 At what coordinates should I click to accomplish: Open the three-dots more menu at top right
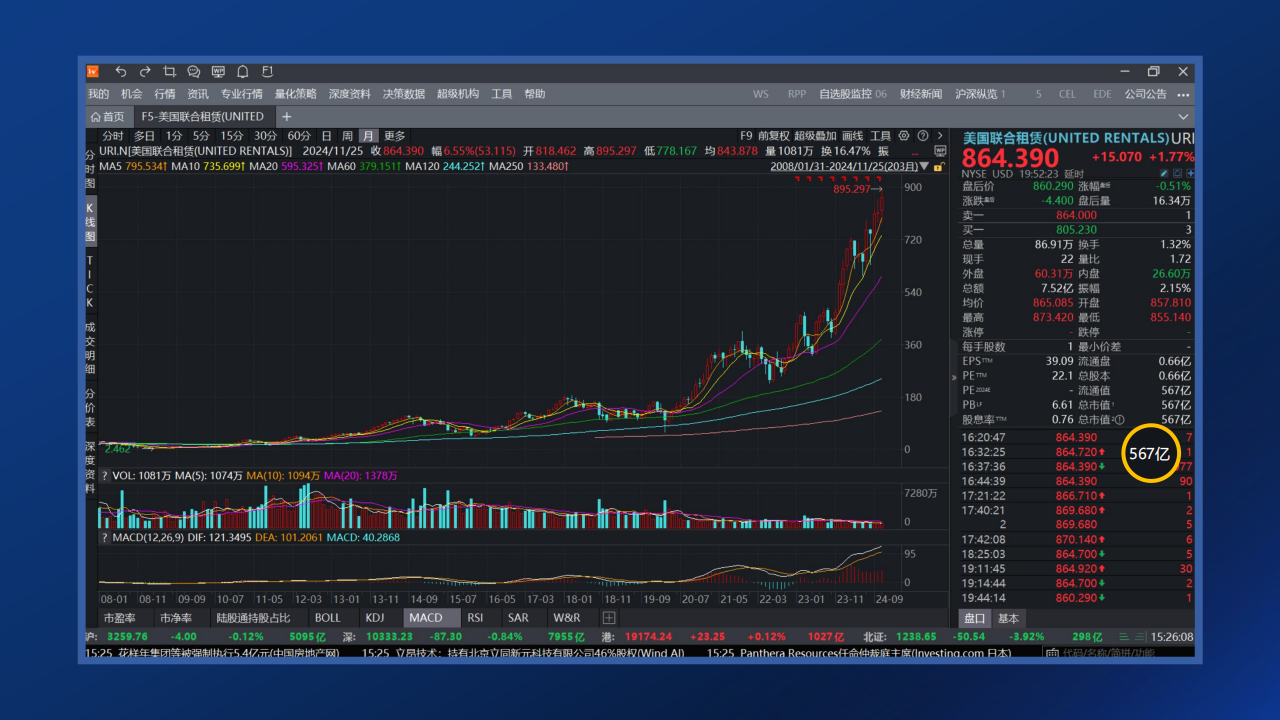pyautogui.click(x=1183, y=94)
